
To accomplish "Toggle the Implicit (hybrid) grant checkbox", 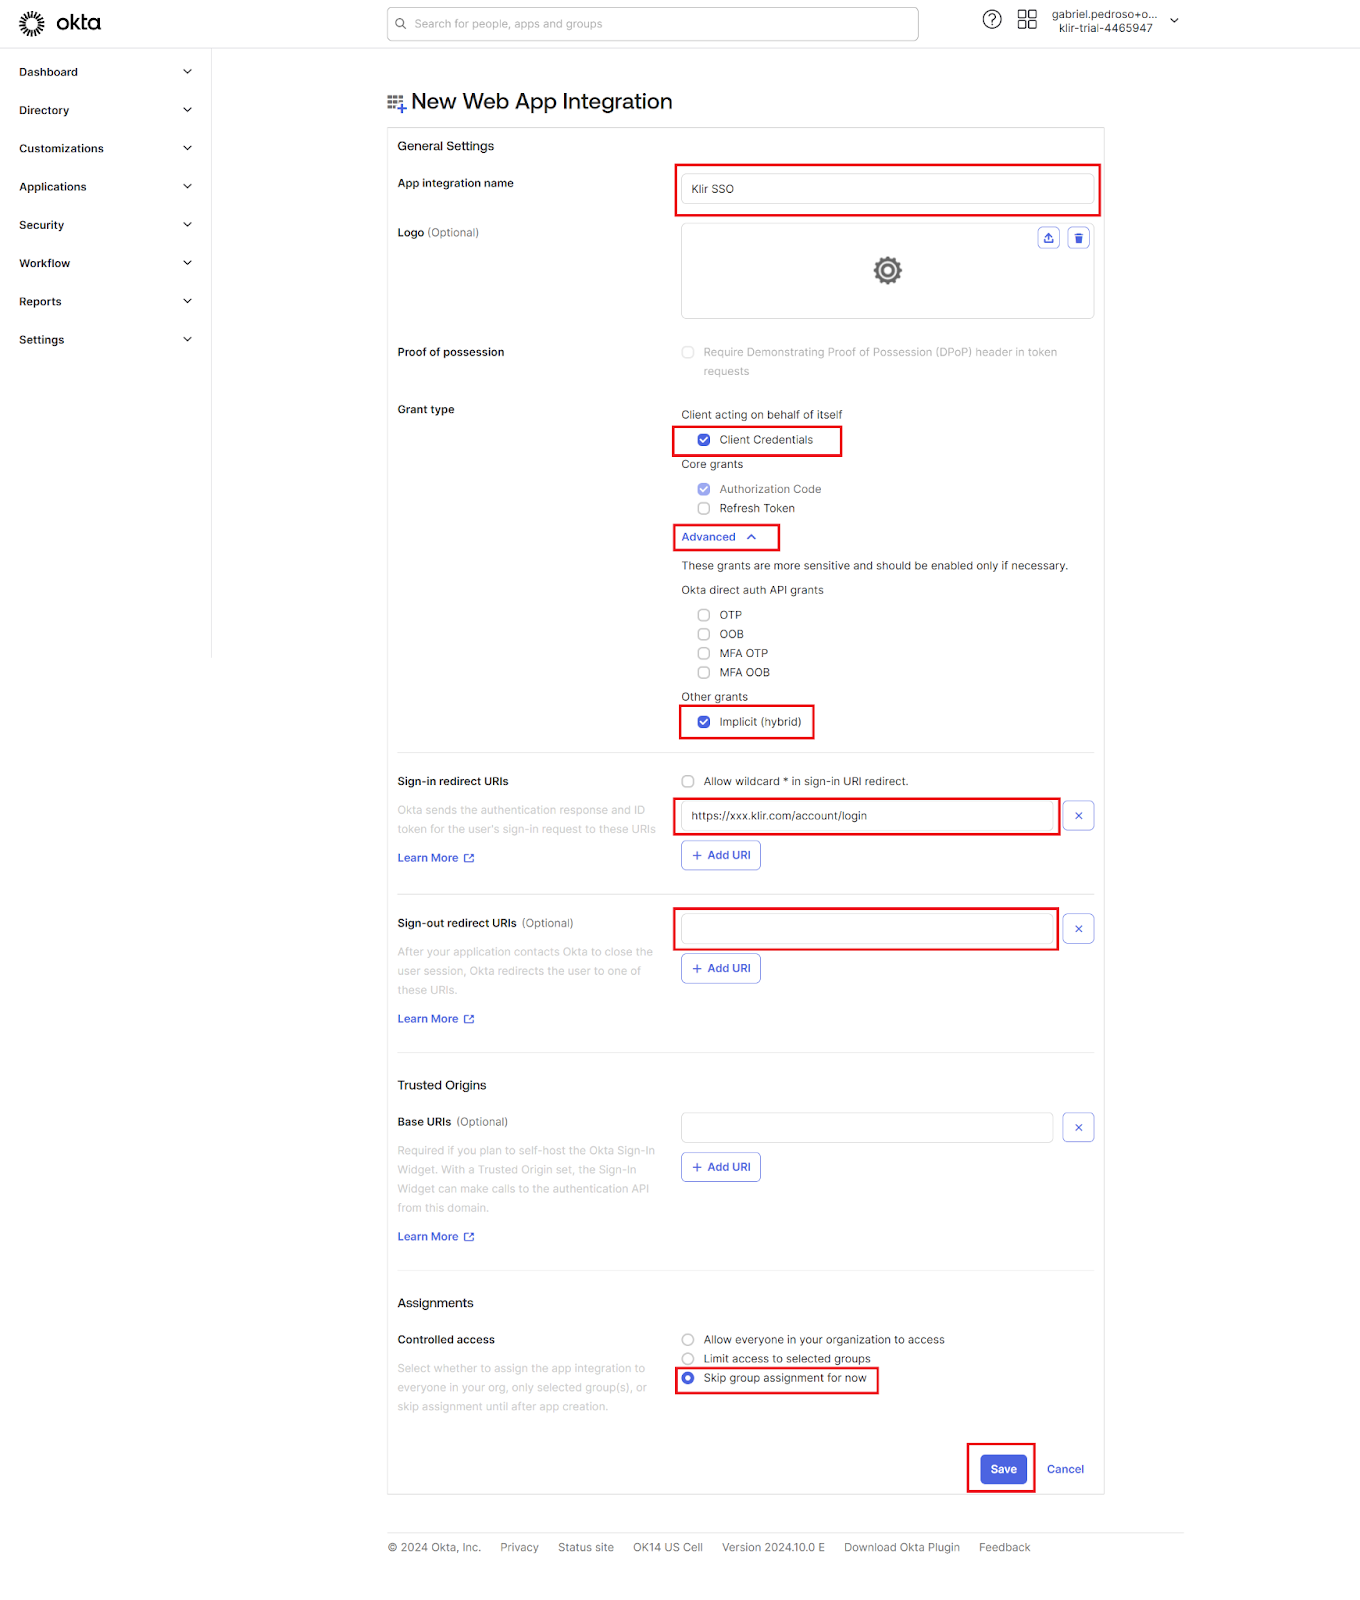I will (704, 722).
